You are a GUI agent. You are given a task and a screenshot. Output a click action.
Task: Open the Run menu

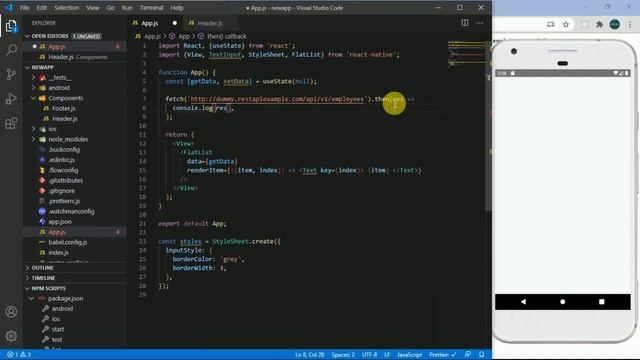coord(127,8)
